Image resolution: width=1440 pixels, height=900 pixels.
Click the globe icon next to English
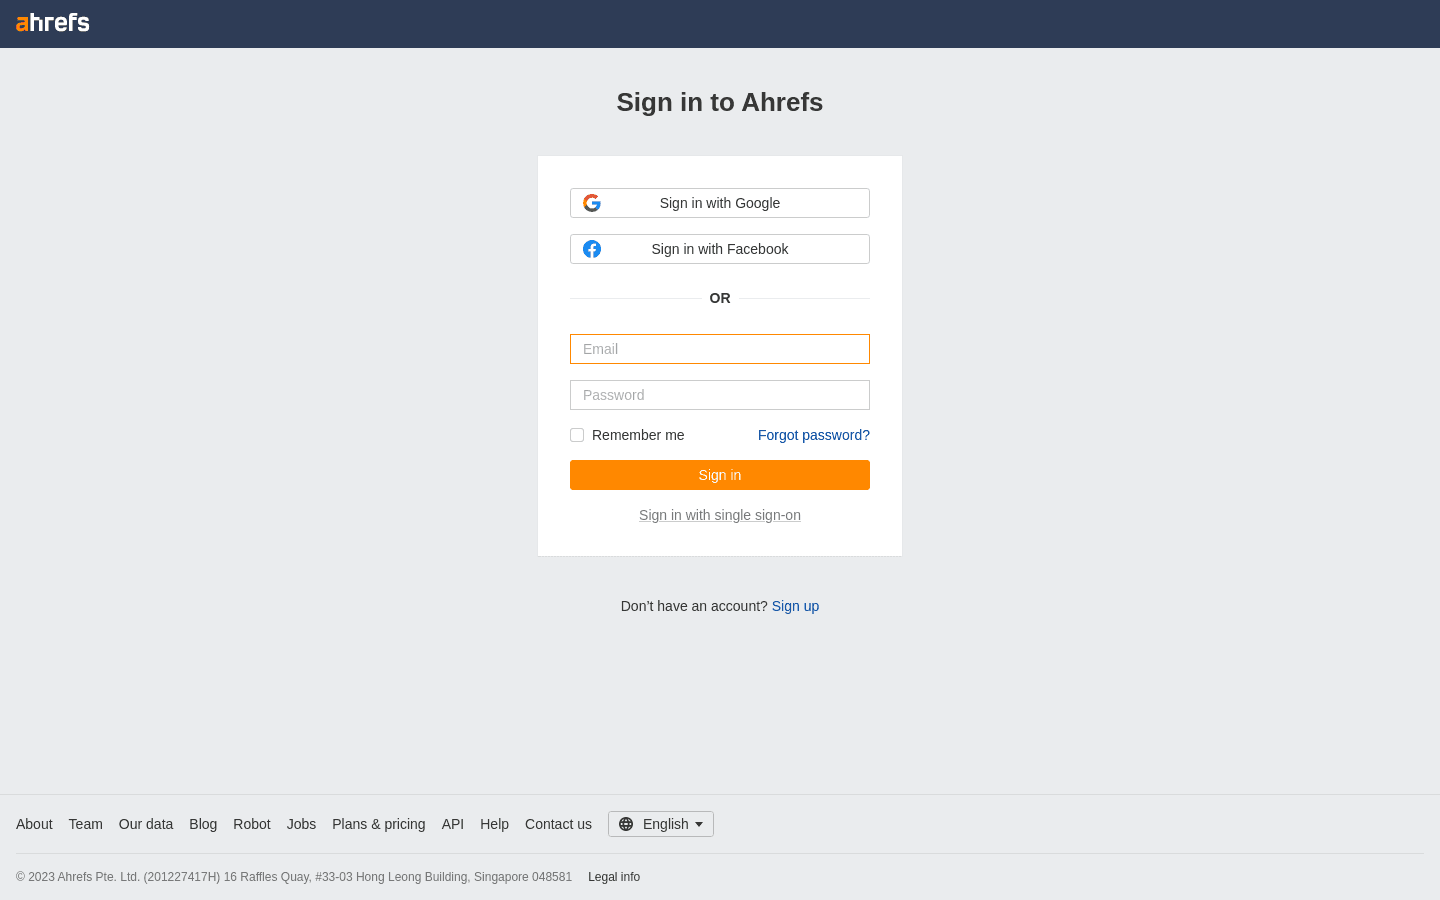click(627, 824)
